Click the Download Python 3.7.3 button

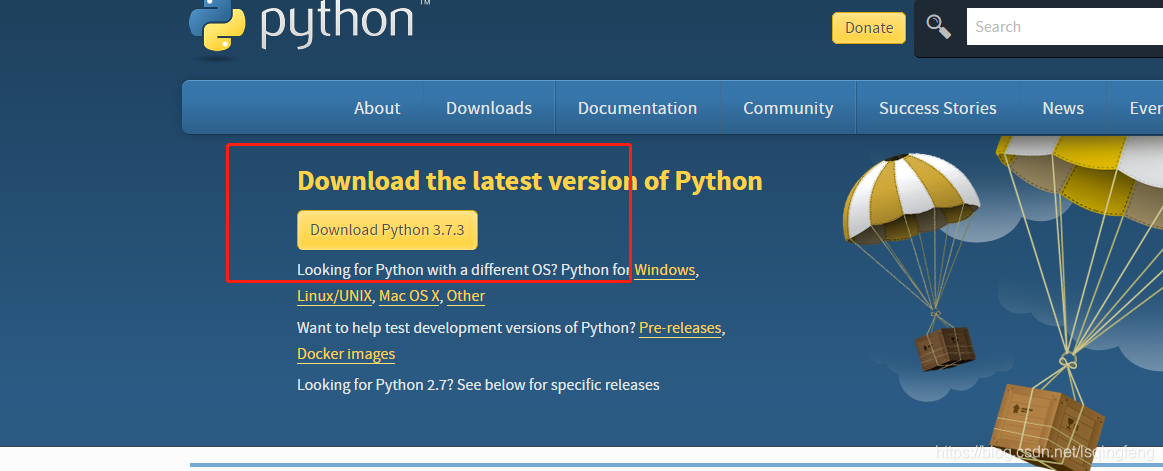point(387,230)
